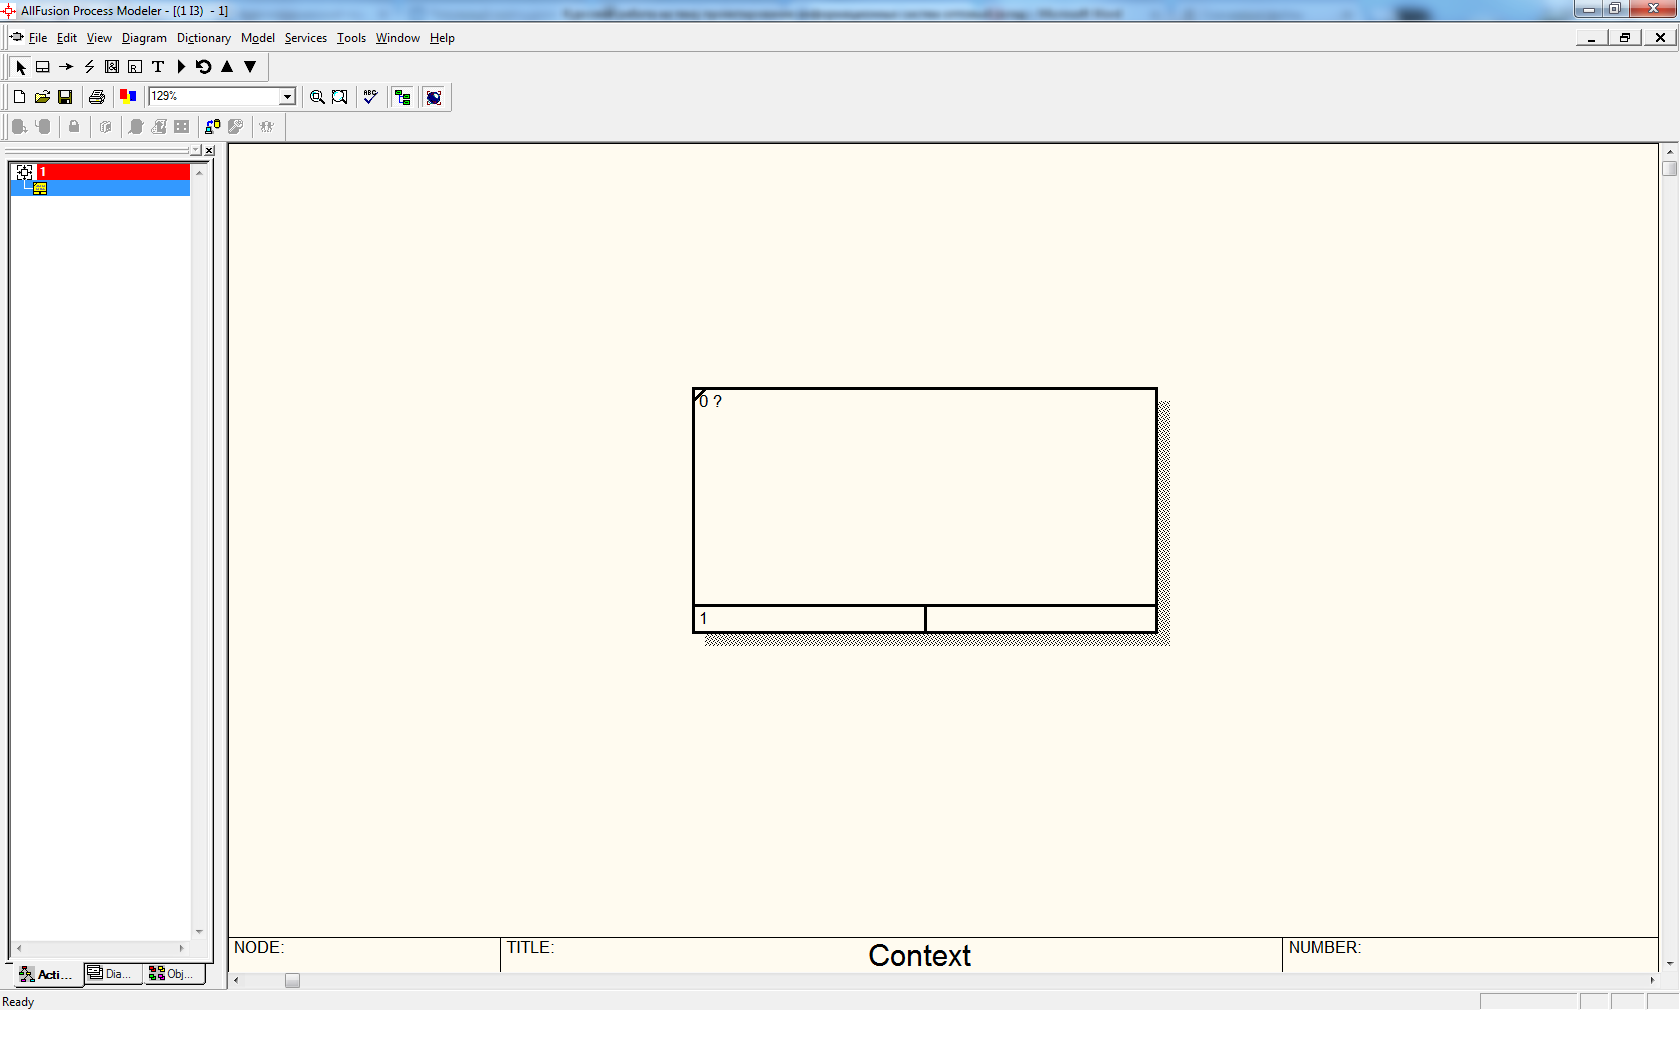Run the ABC spell check
The height and width of the screenshot is (1050, 1680).
click(x=371, y=97)
